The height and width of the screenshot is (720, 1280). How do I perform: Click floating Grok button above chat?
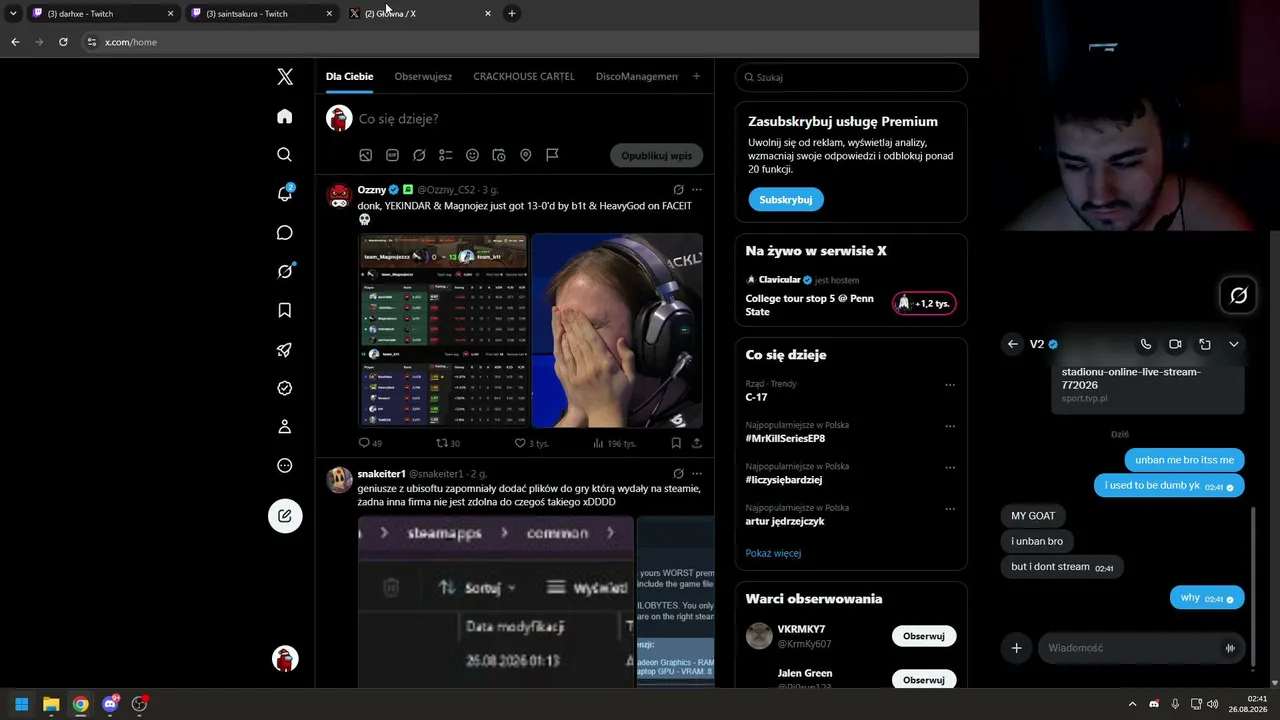(1238, 295)
